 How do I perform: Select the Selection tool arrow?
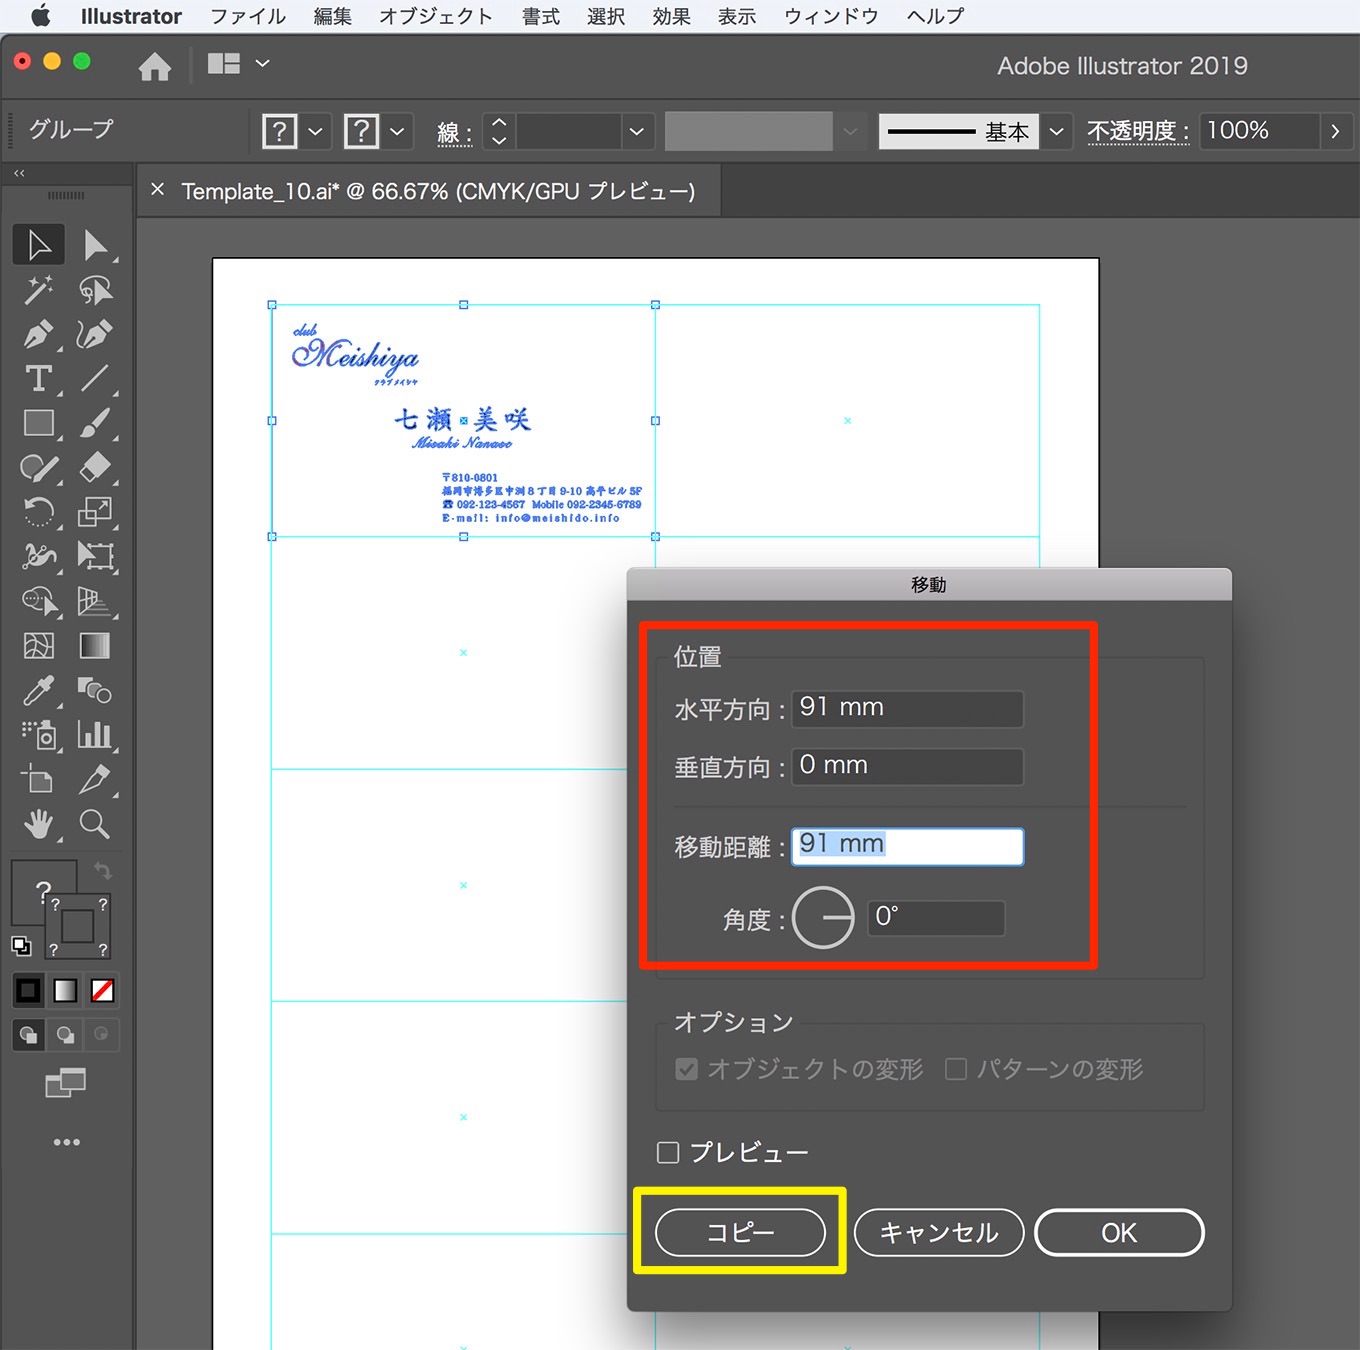(38, 245)
